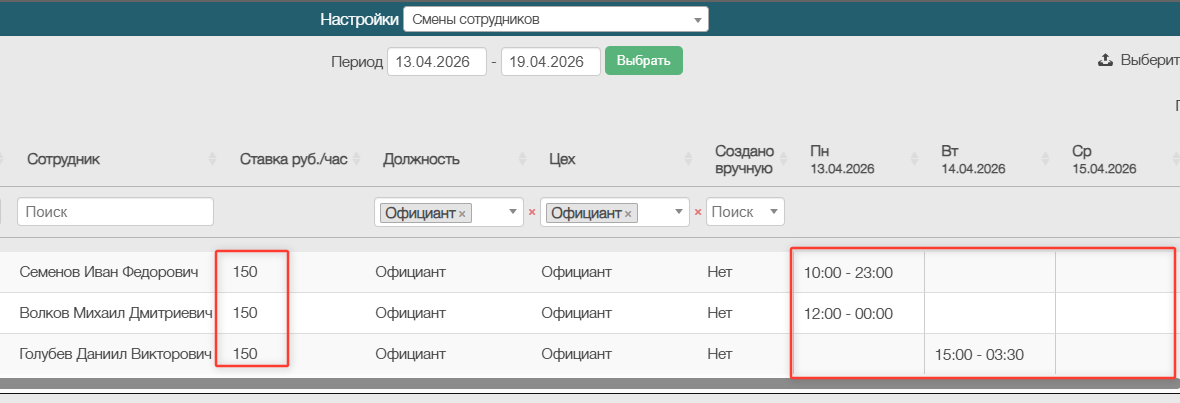This screenshot has height=403, width=1180.
Task: Click the horizontal scrollbar below the table
Action: (590, 383)
